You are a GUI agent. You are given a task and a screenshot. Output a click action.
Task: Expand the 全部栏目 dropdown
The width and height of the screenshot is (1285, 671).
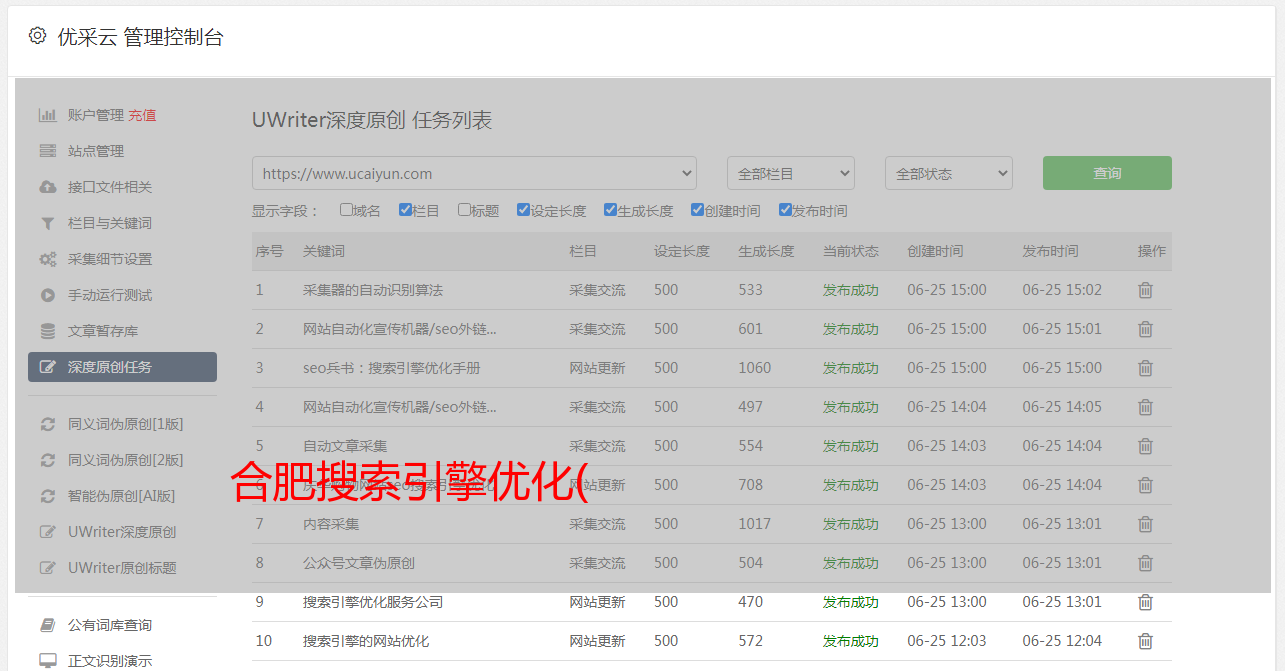click(790, 173)
